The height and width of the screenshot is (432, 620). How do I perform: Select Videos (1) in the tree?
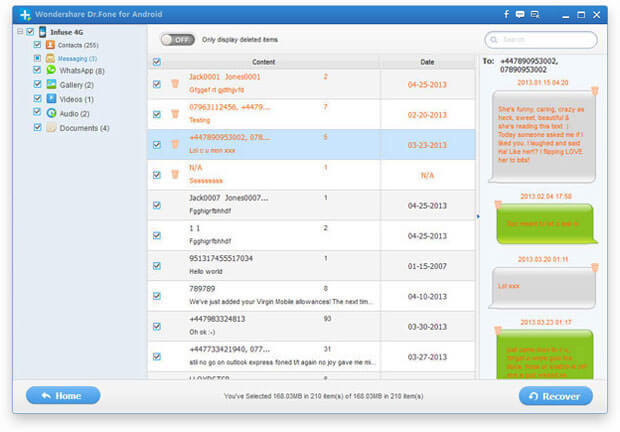click(77, 99)
